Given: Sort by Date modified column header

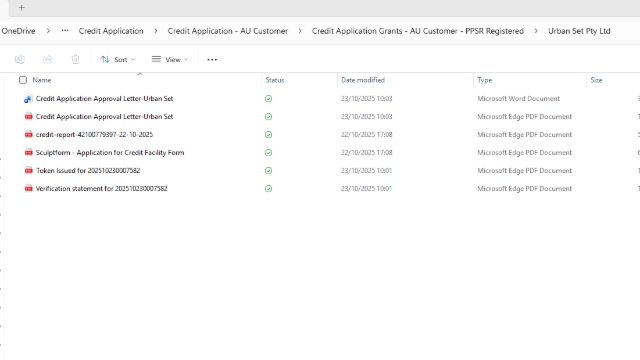Looking at the screenshot, I should (x=363, y=80).
